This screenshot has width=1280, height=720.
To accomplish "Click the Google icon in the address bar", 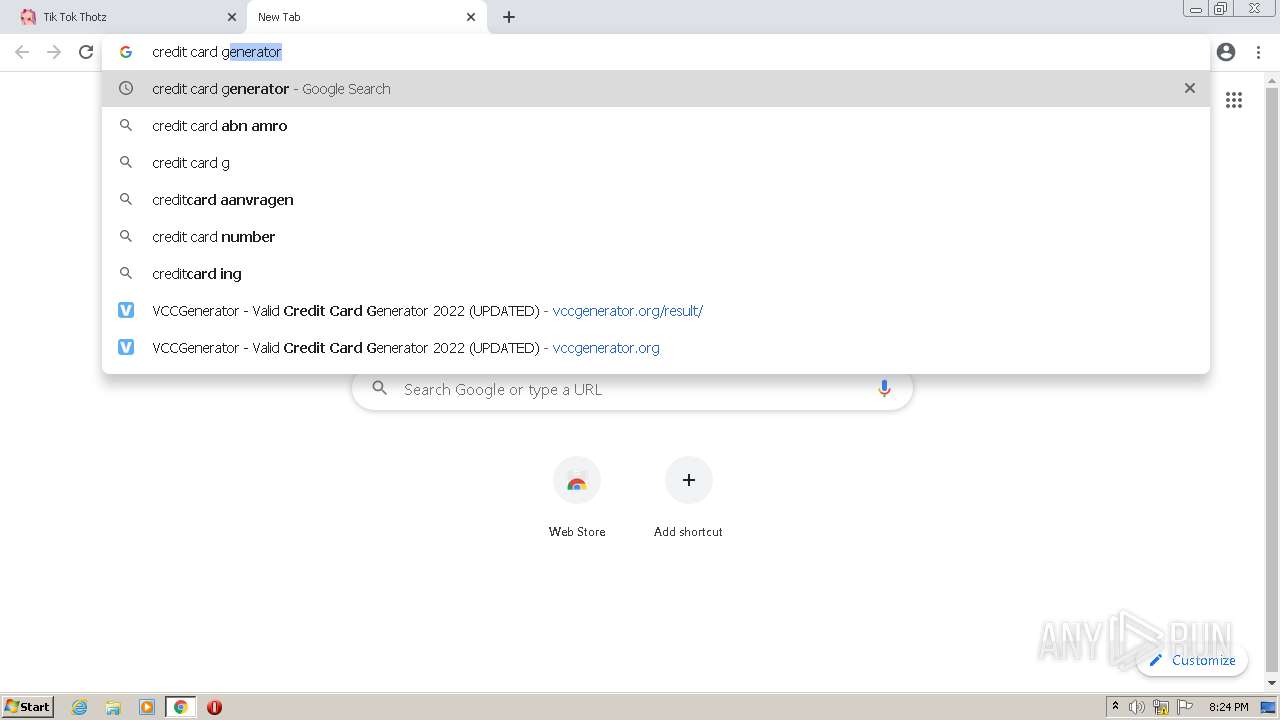I will tap(126, 52).
